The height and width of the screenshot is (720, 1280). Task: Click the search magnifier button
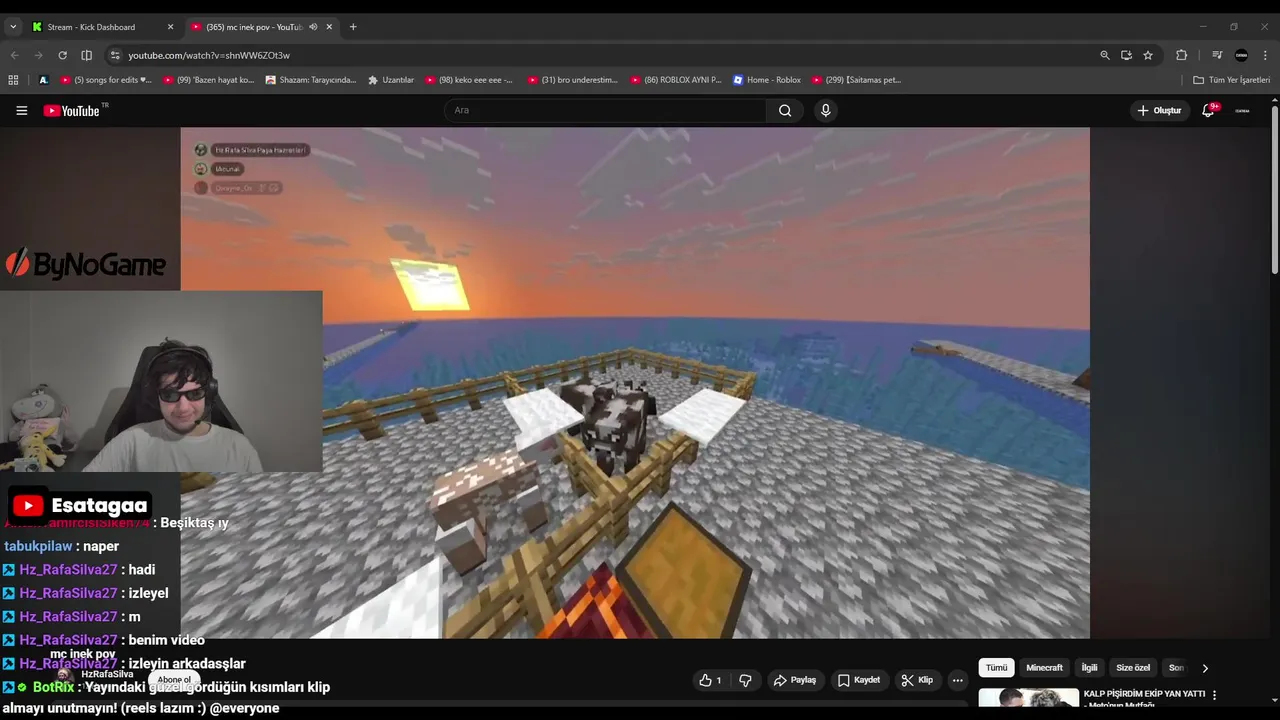785,110
